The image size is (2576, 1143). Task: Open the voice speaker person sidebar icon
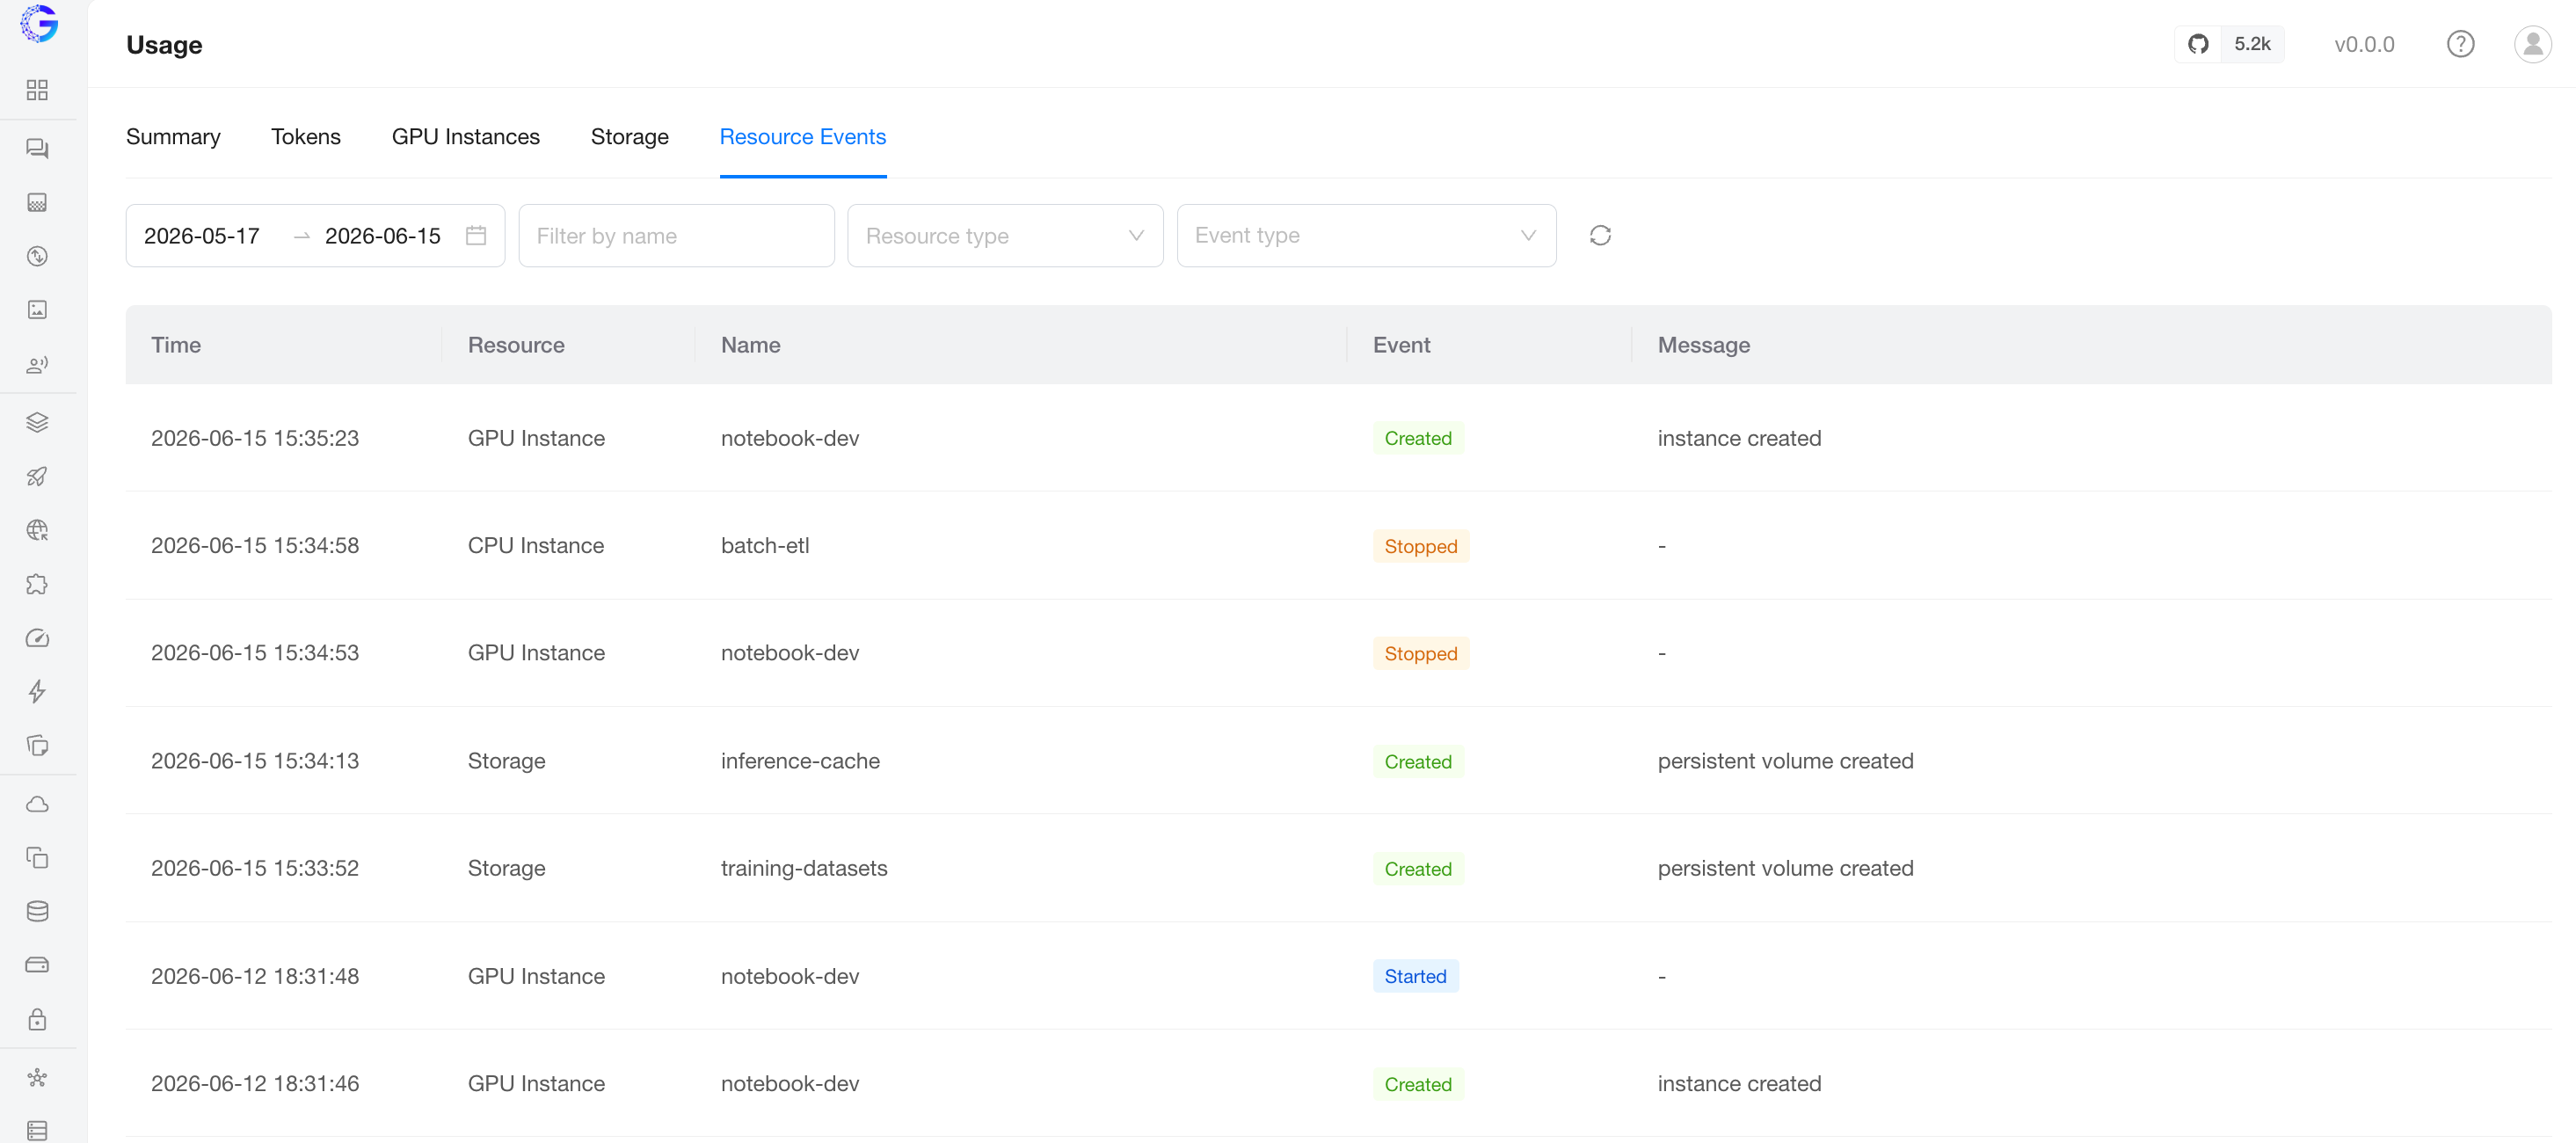point(37,364)
